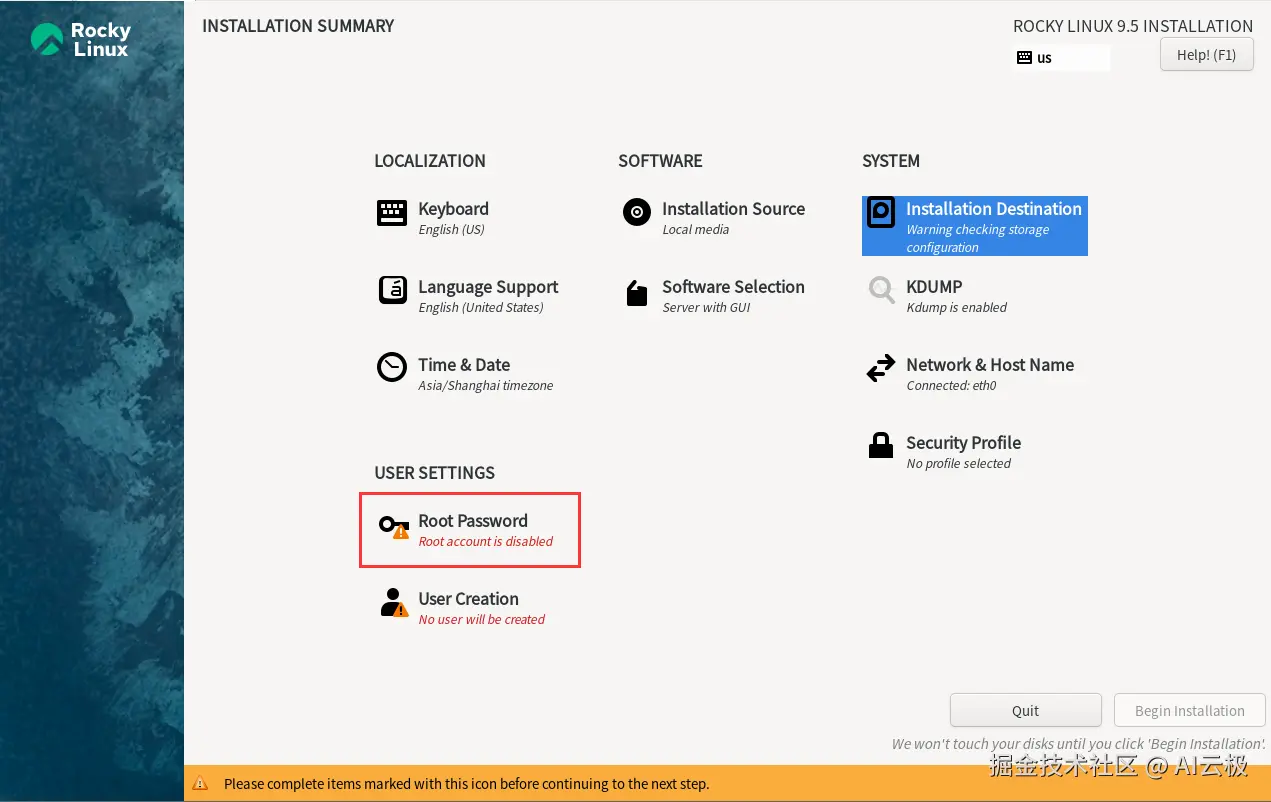Viewport: 1271px width, 802px height.
Task: Click the Time & Date clock icon
Action: pyautogui.click(x=392, y=367)
